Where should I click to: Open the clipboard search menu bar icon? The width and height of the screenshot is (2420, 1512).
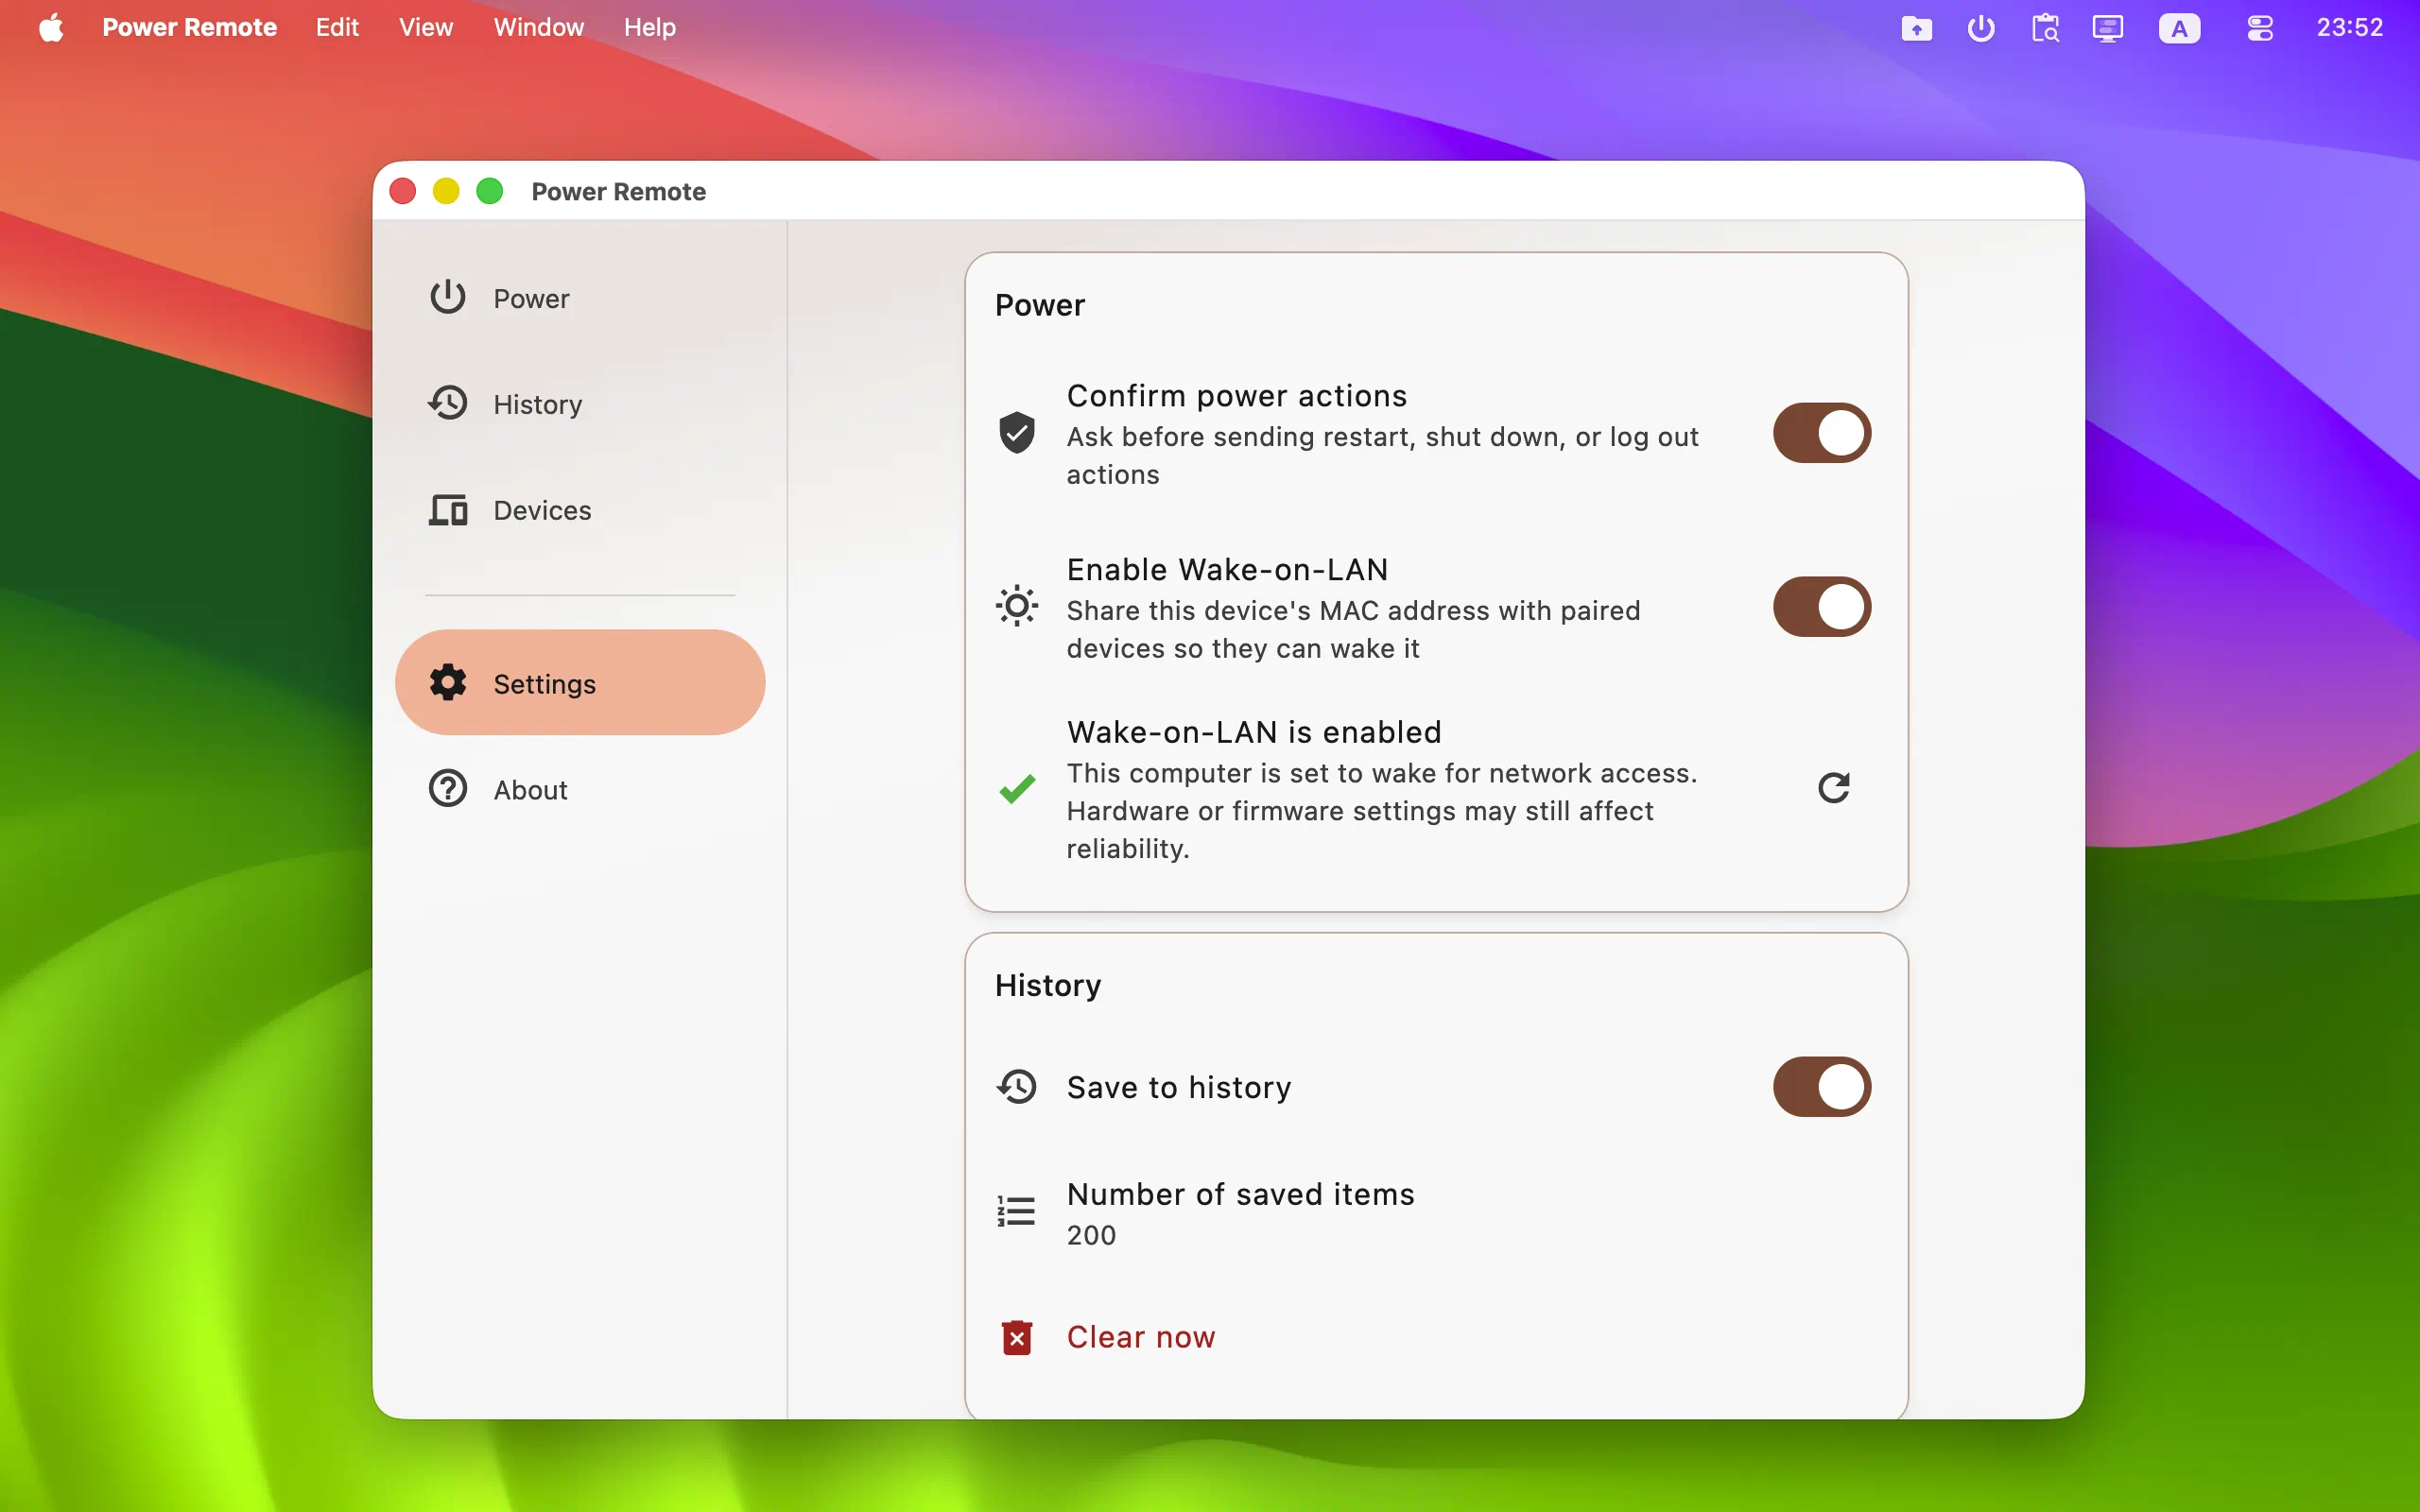2045,28
